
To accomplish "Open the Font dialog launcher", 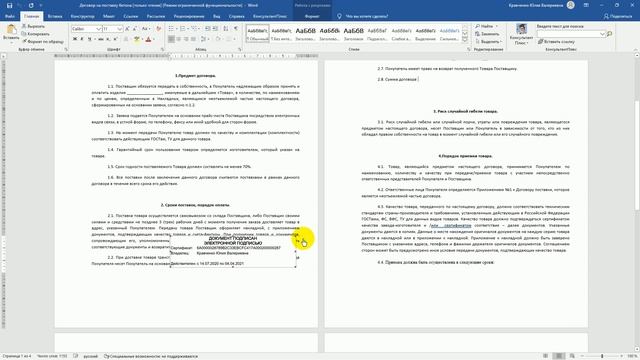I will 162,49.
